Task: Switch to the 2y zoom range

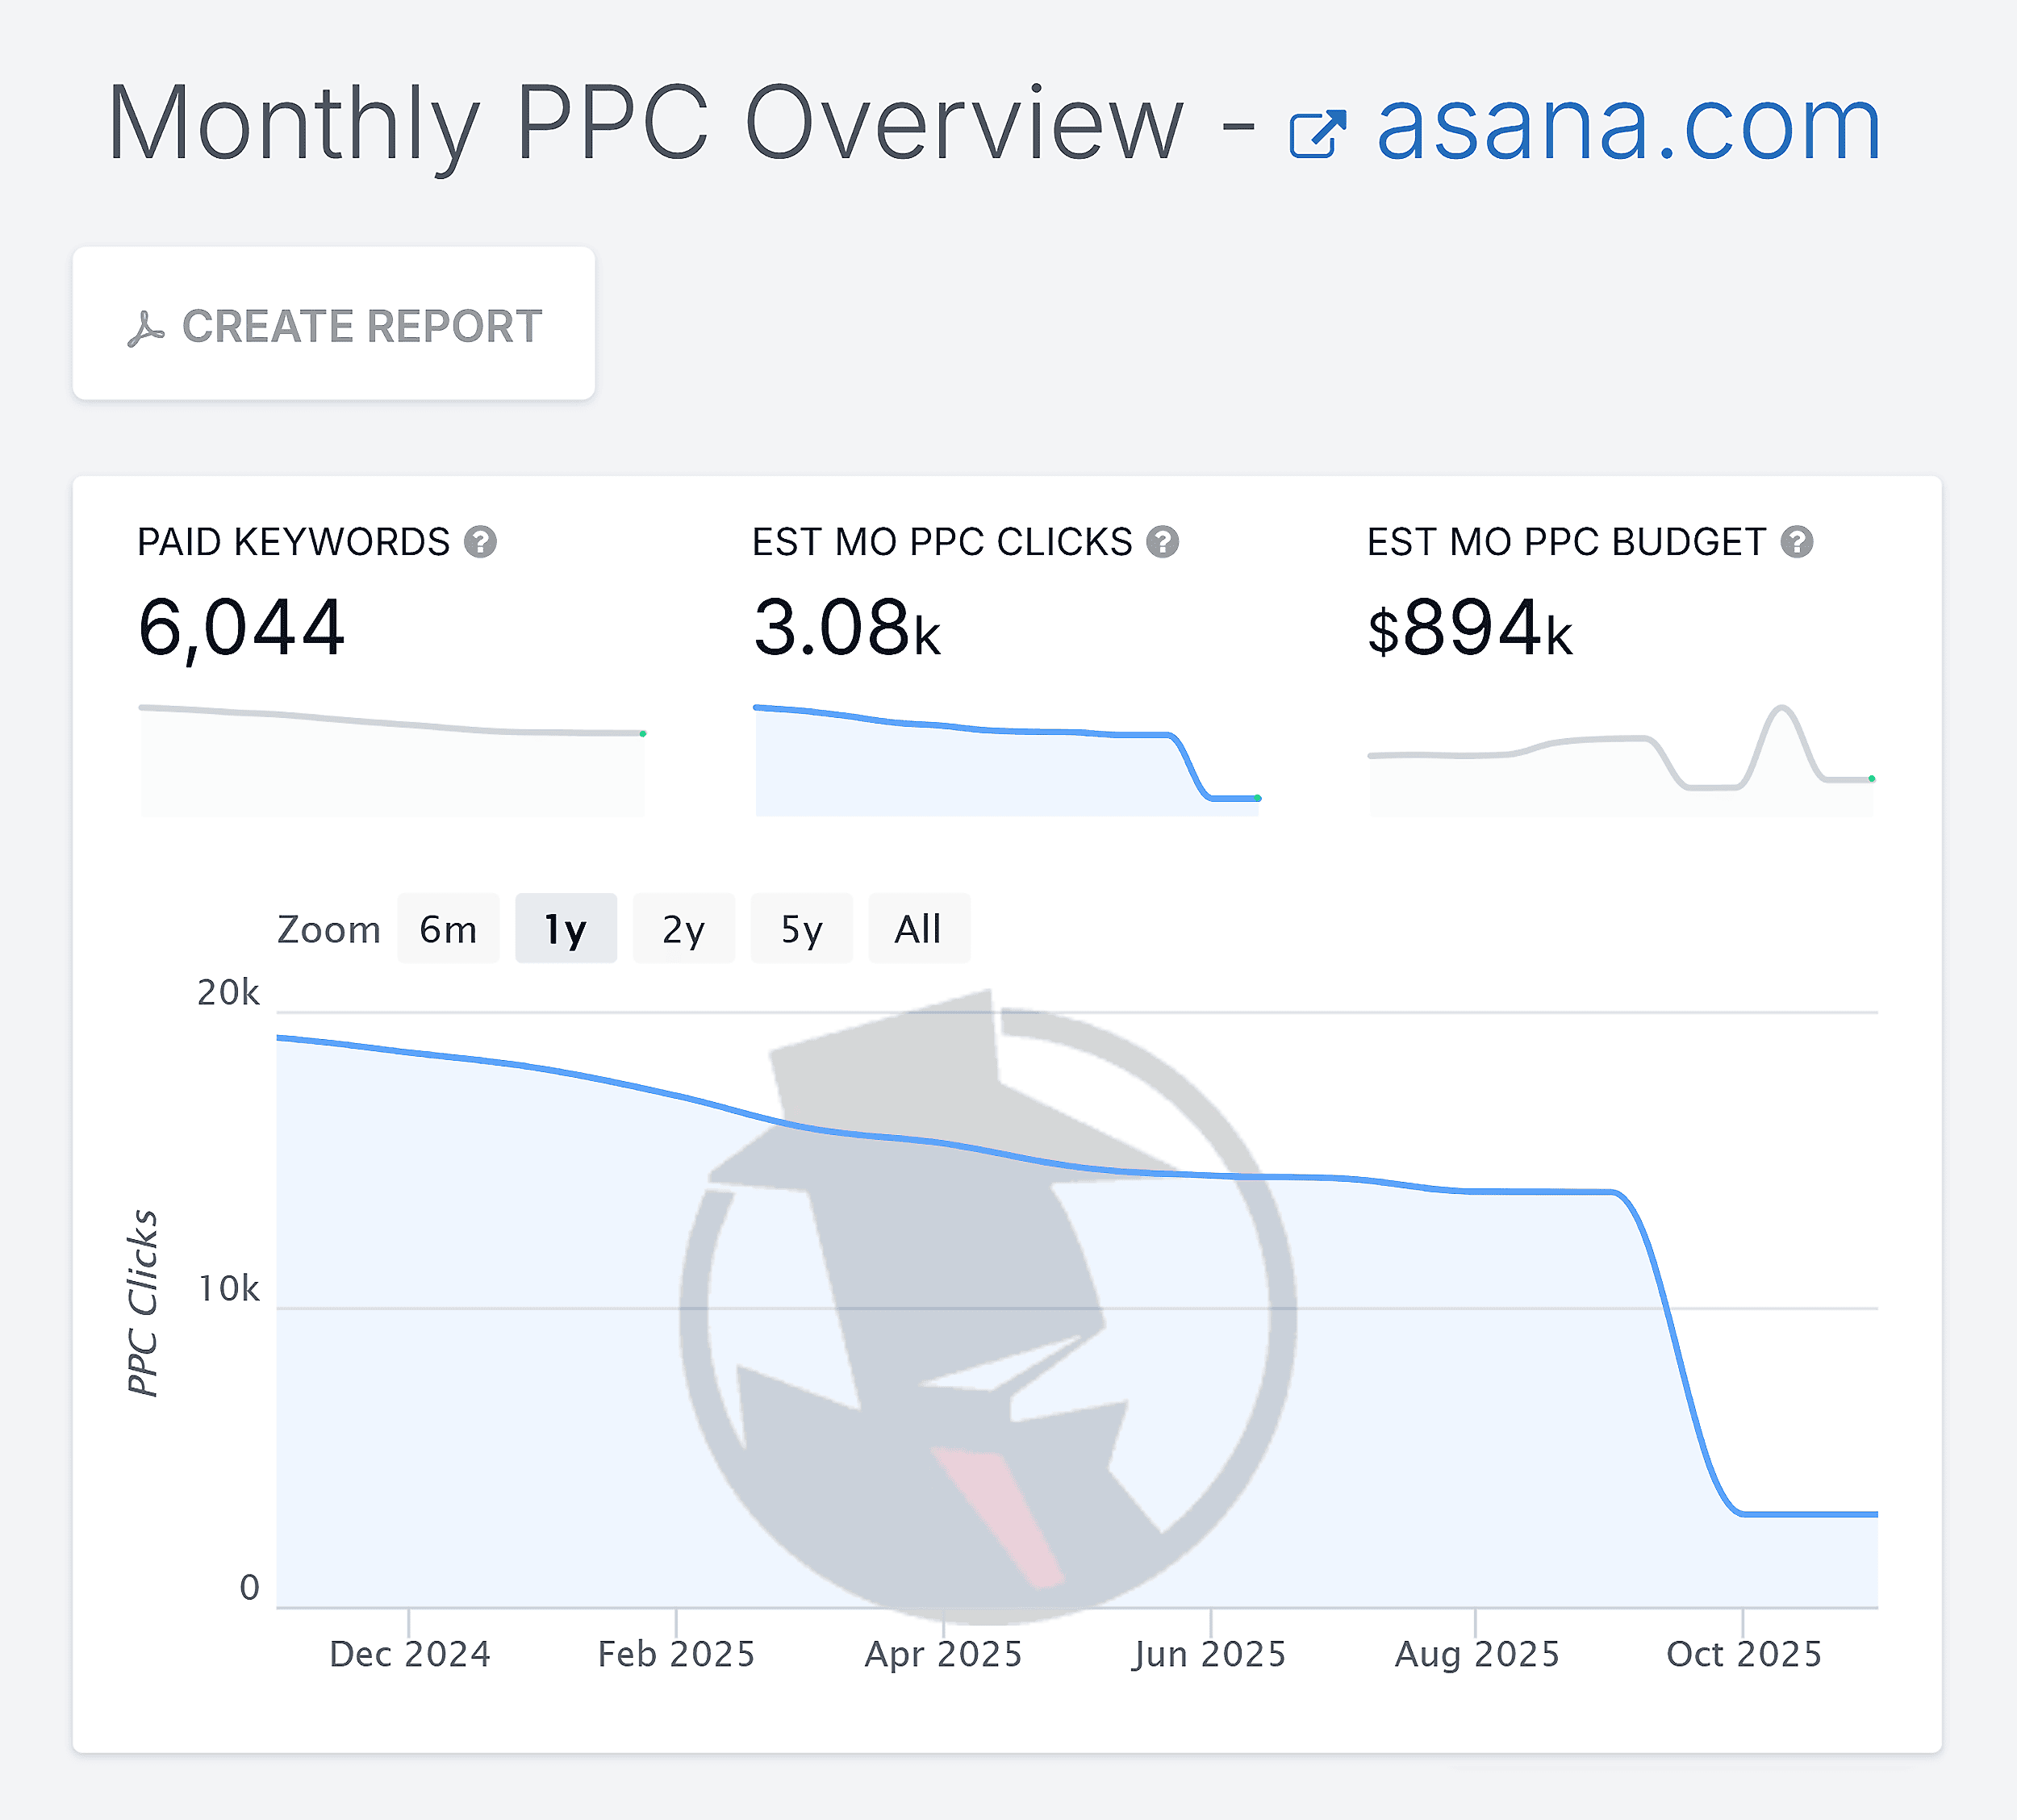Action: [x=684, y=928]
